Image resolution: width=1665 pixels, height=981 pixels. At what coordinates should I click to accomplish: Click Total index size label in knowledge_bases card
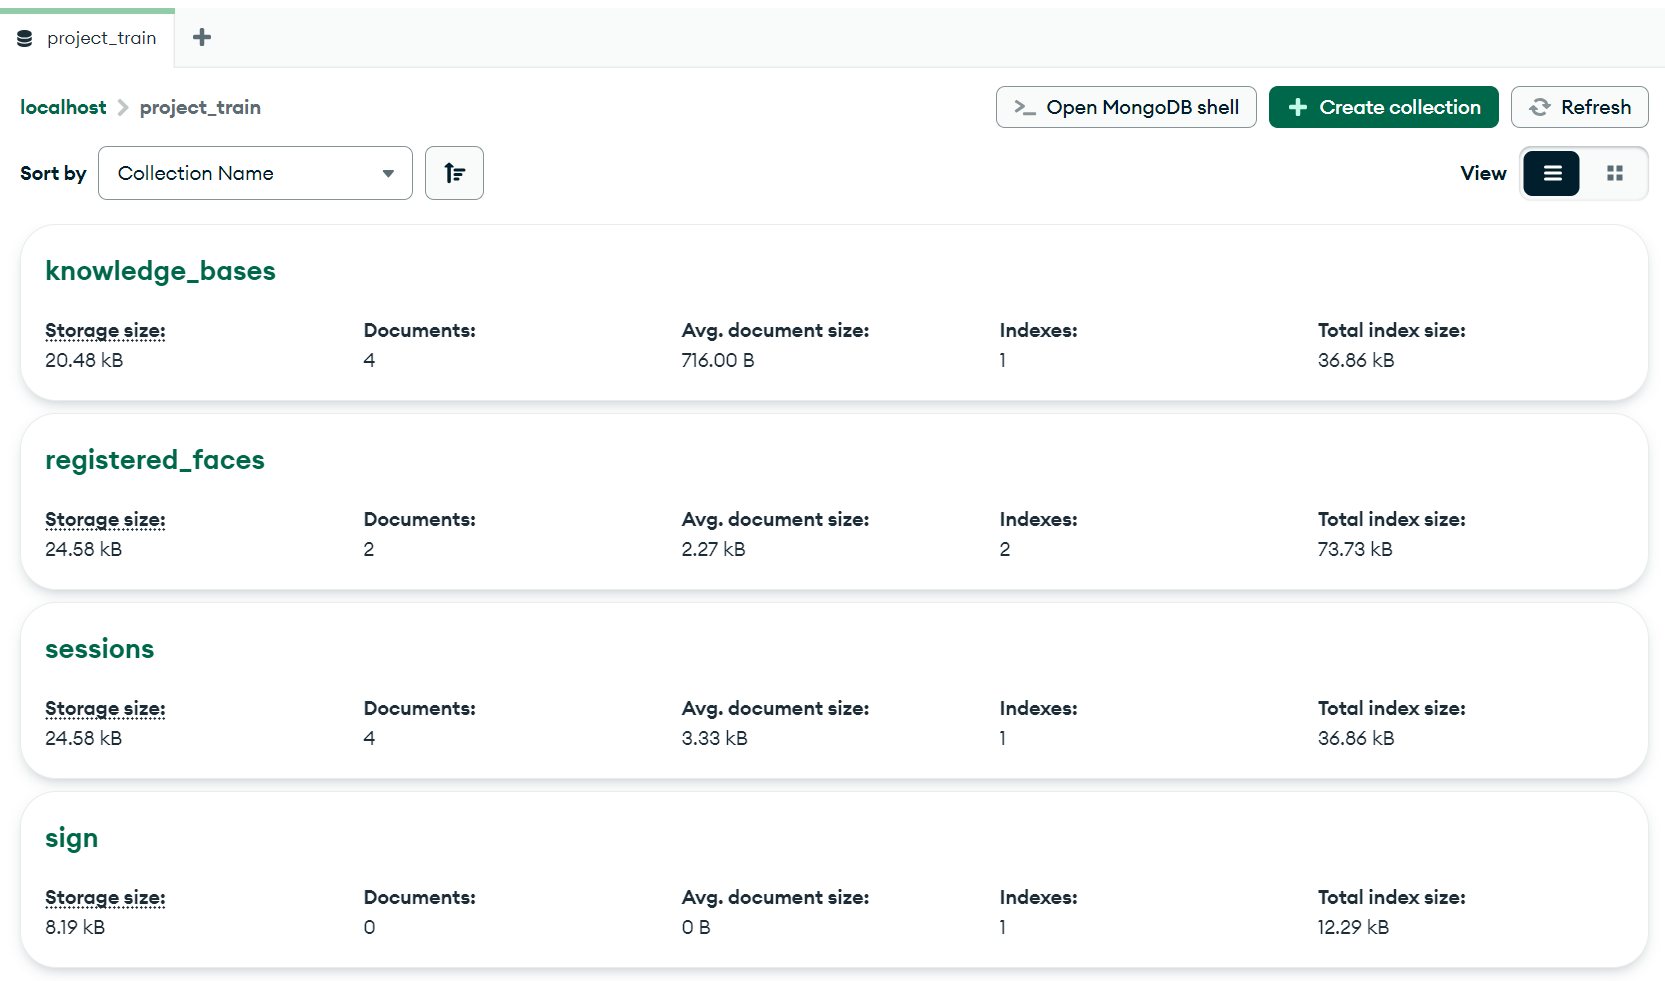coord(1392,330)
